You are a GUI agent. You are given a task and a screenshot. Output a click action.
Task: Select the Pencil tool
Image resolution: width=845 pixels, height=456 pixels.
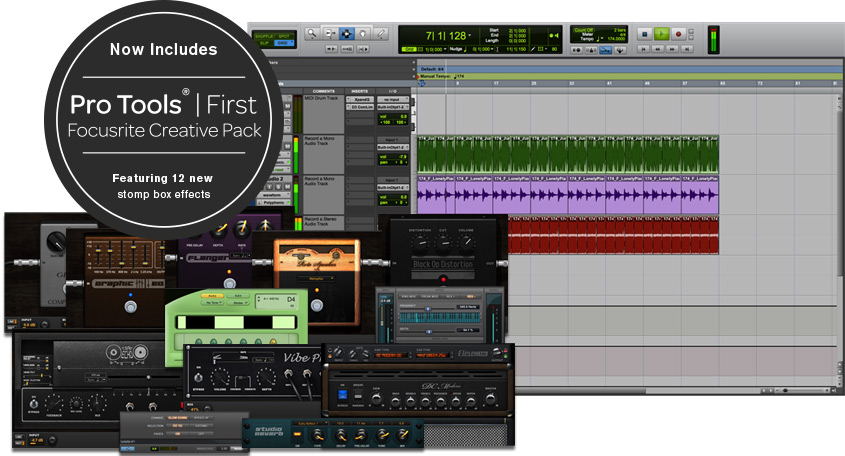[381, 33]
